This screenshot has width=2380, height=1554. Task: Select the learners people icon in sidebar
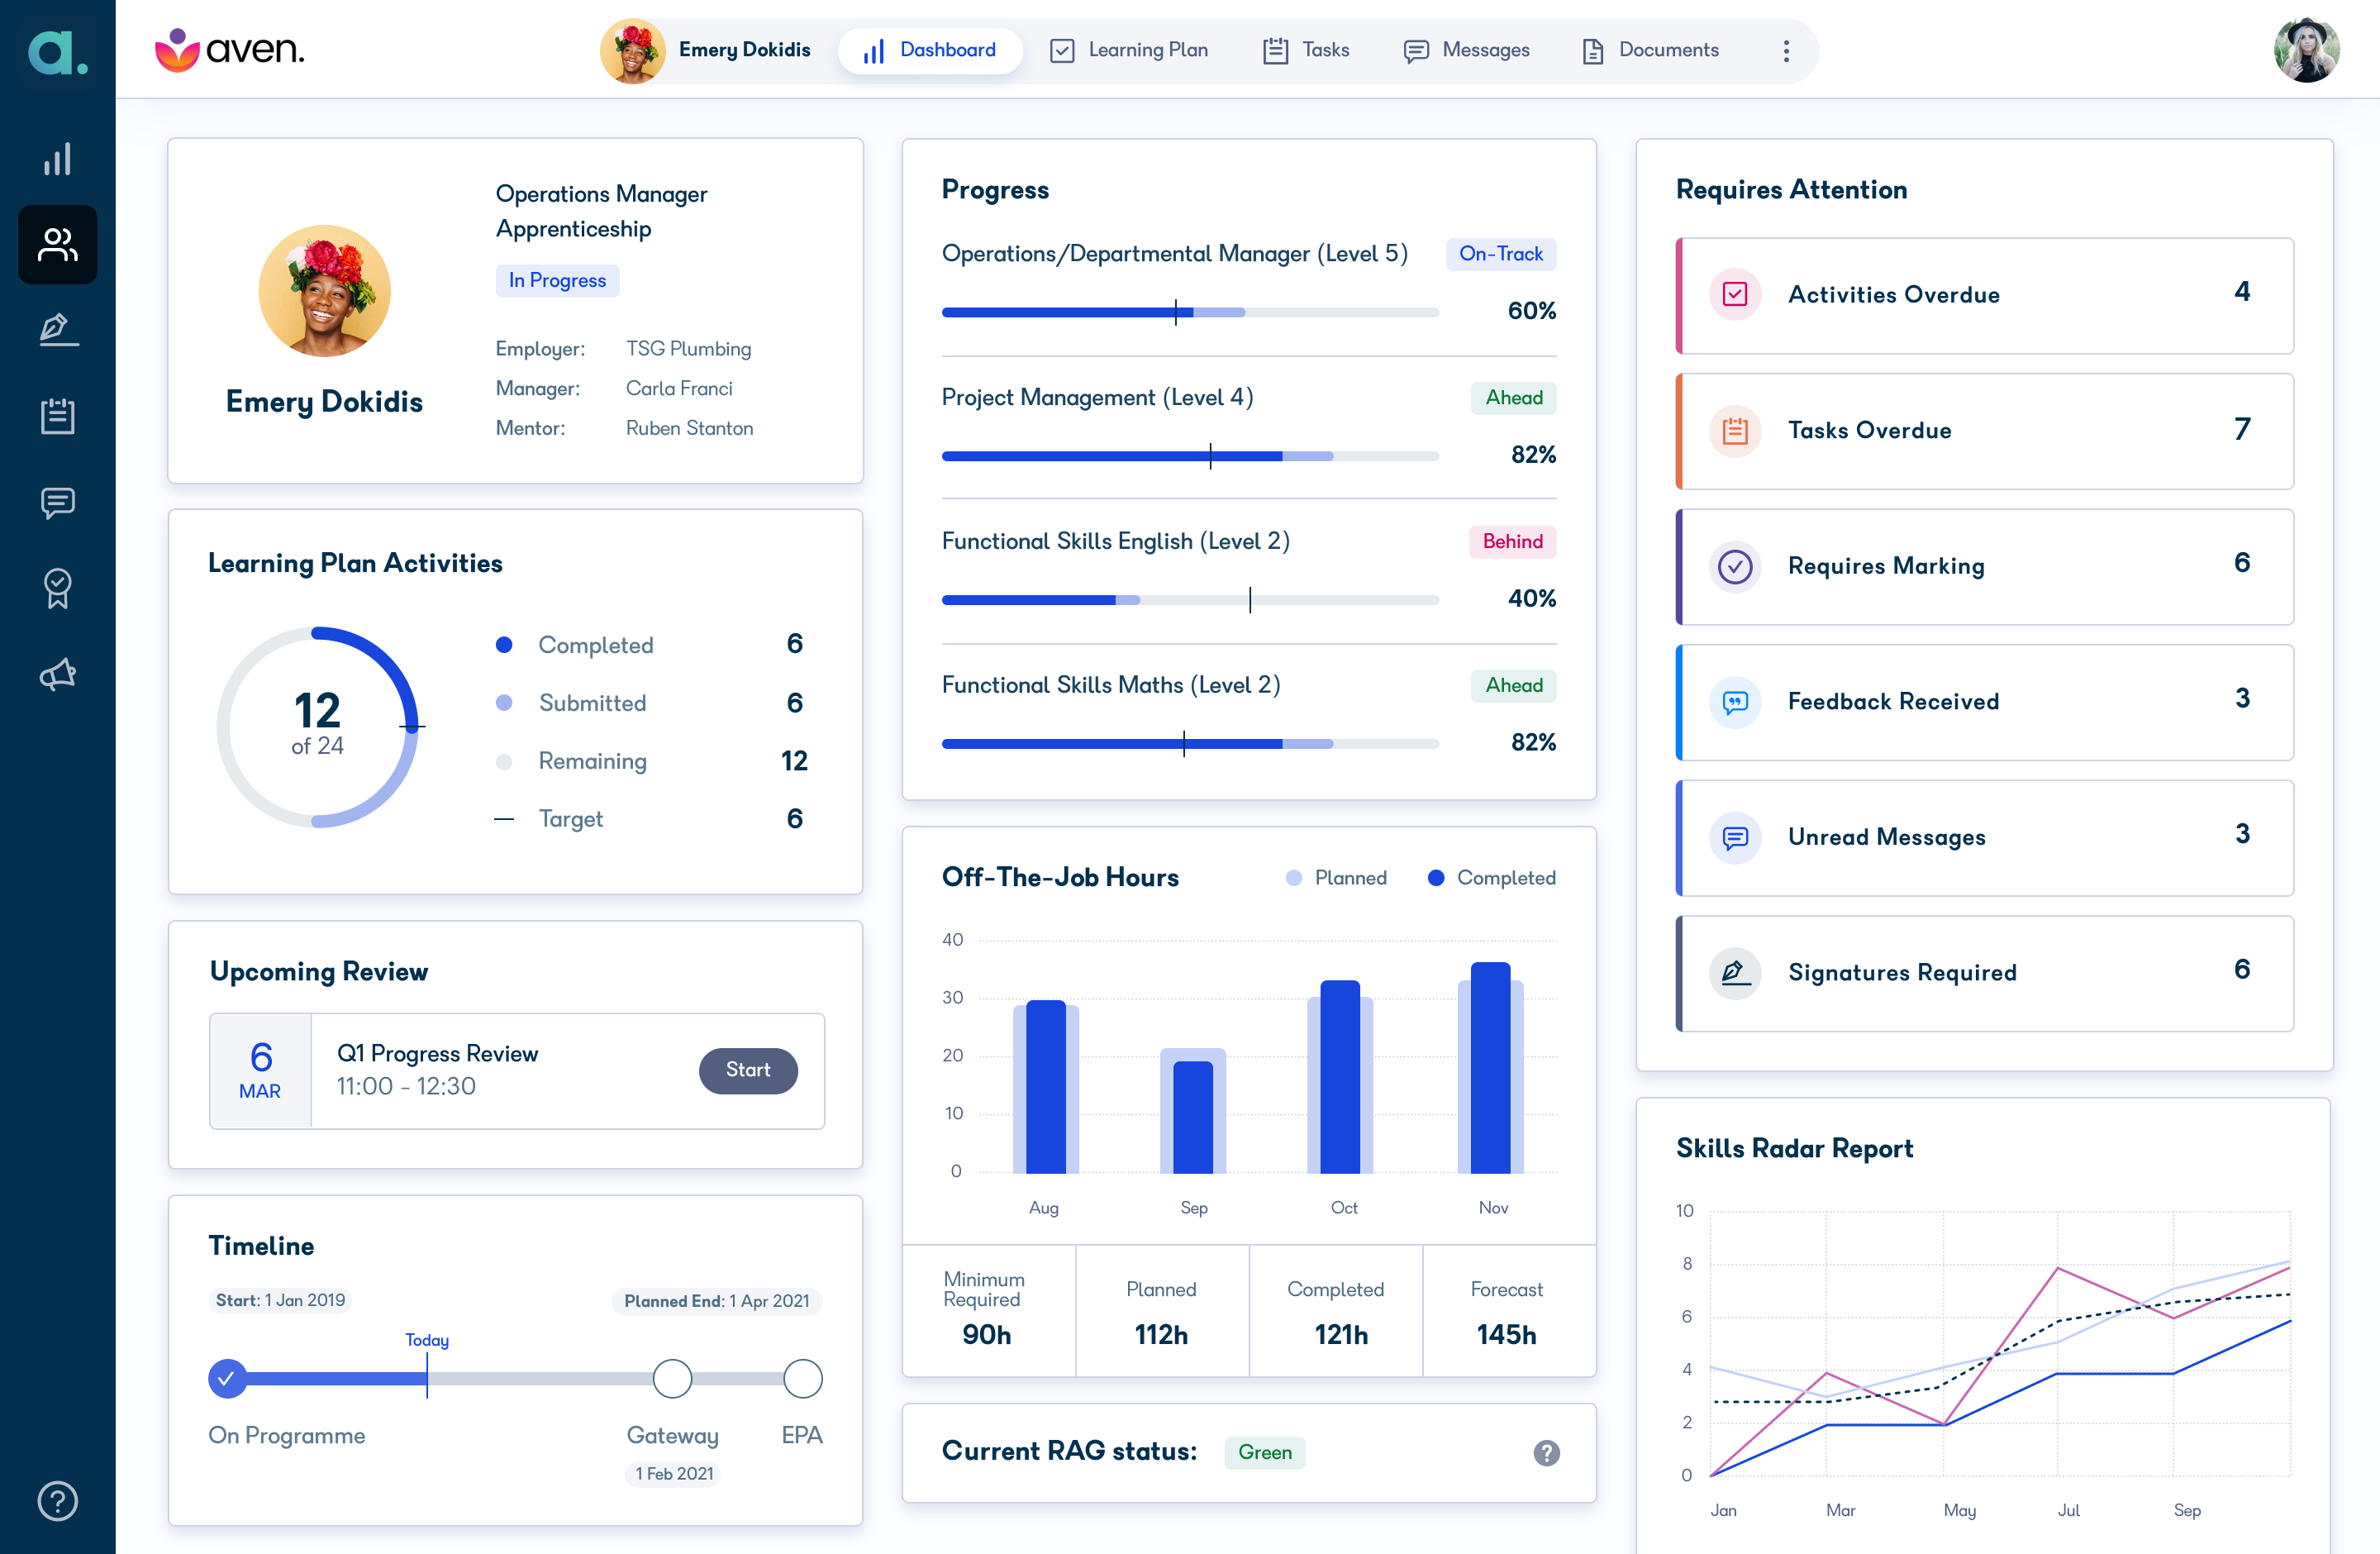pos(58,245)
